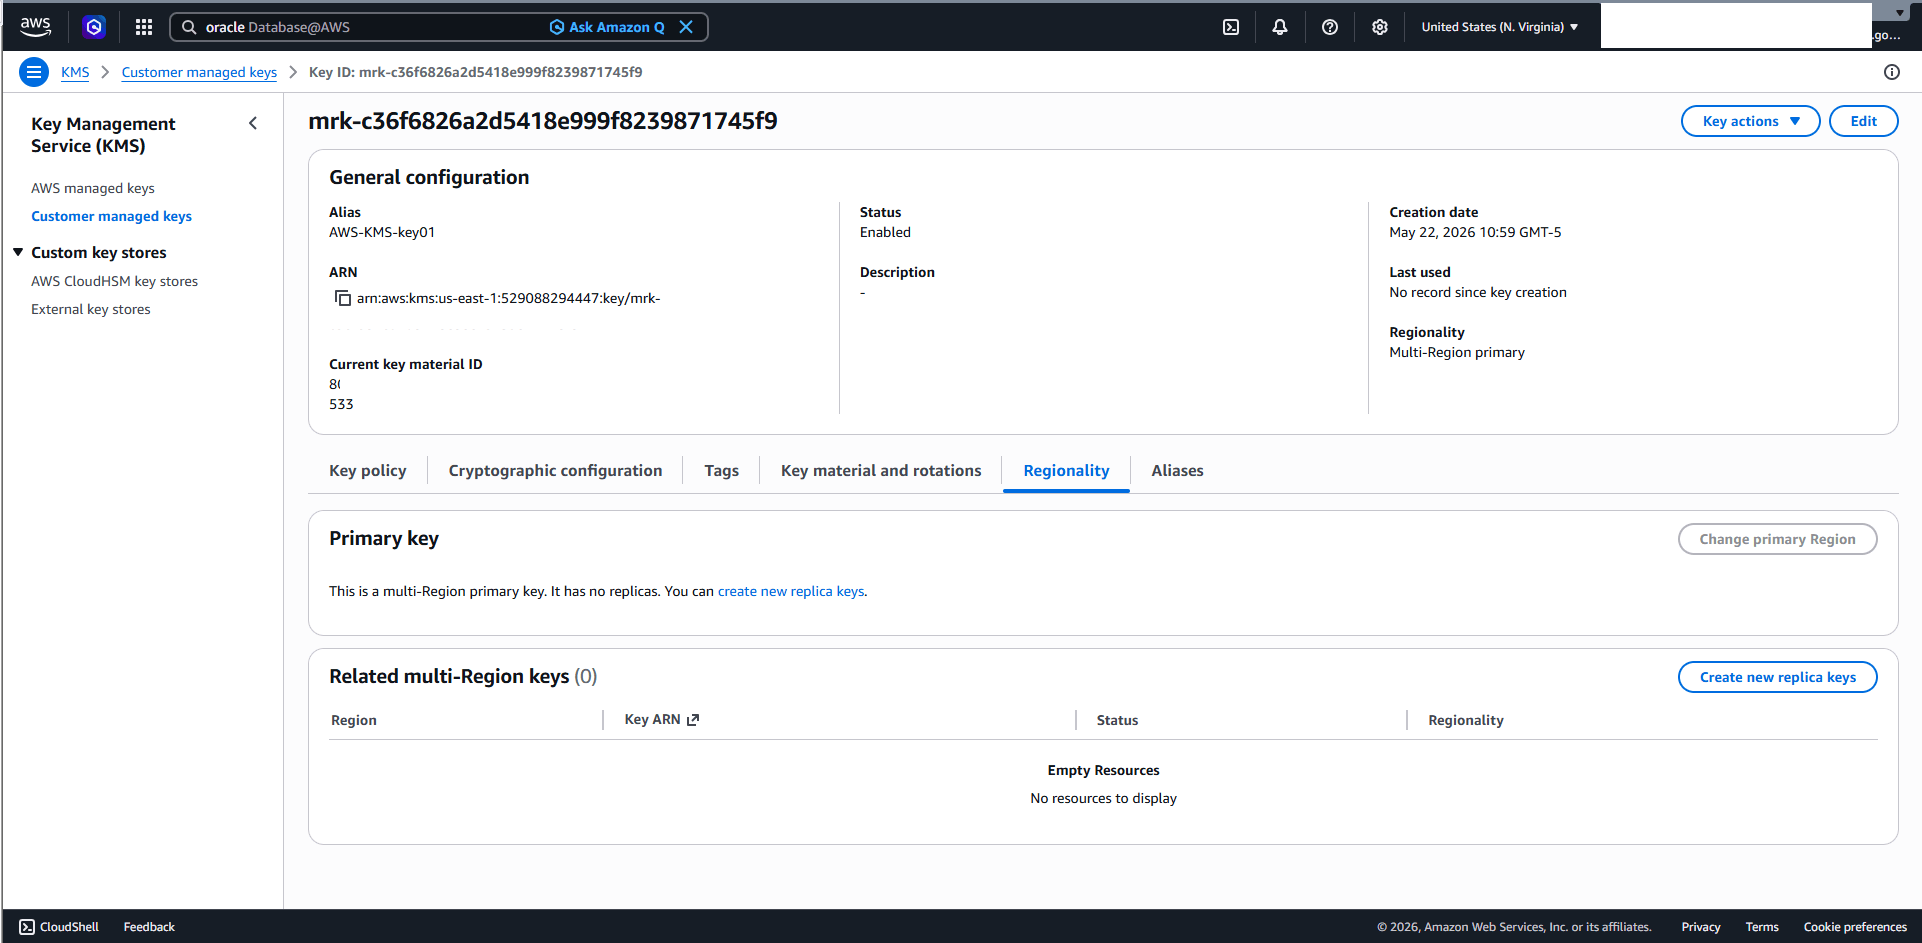Open the Key ARN external link icon
Image resolution: width=1922 pixels, height=943 pixels.
click(x=693, y=720)
